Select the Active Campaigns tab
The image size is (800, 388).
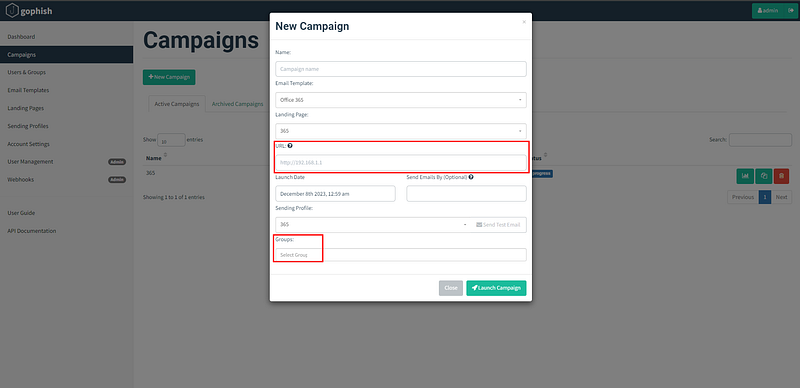(177, 104)
